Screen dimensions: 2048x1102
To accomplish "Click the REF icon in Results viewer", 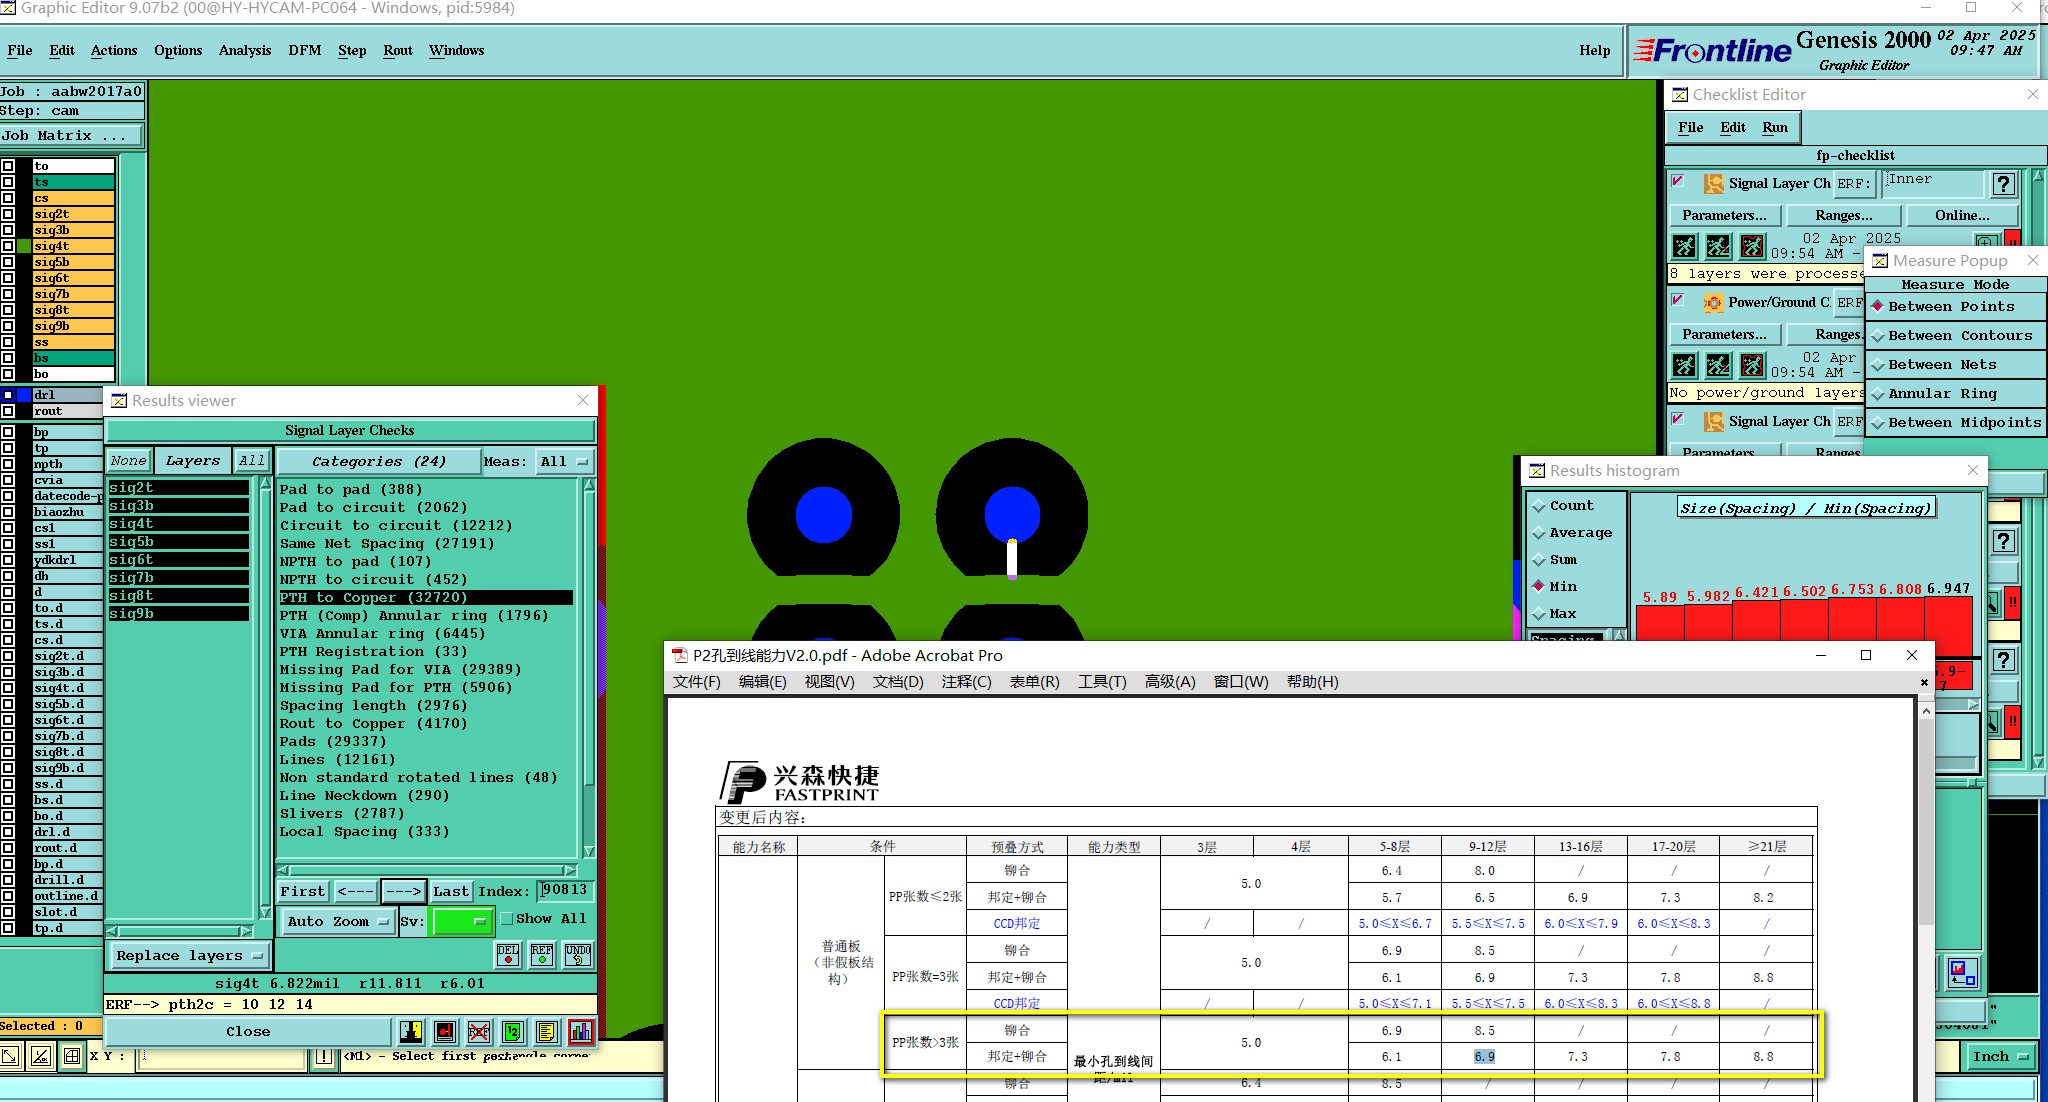I will [542, 954].
